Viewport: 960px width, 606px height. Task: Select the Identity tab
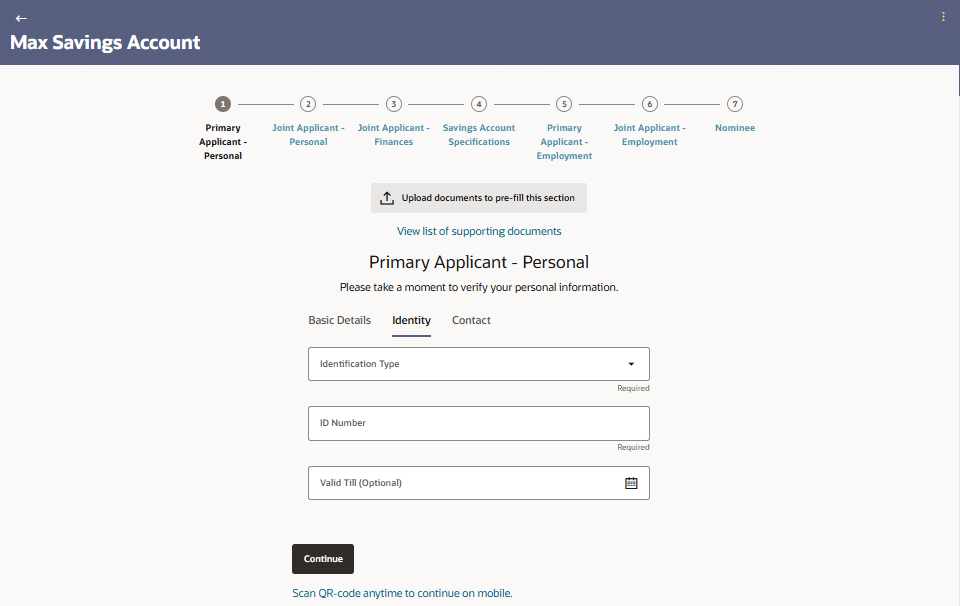coord(411,321)
